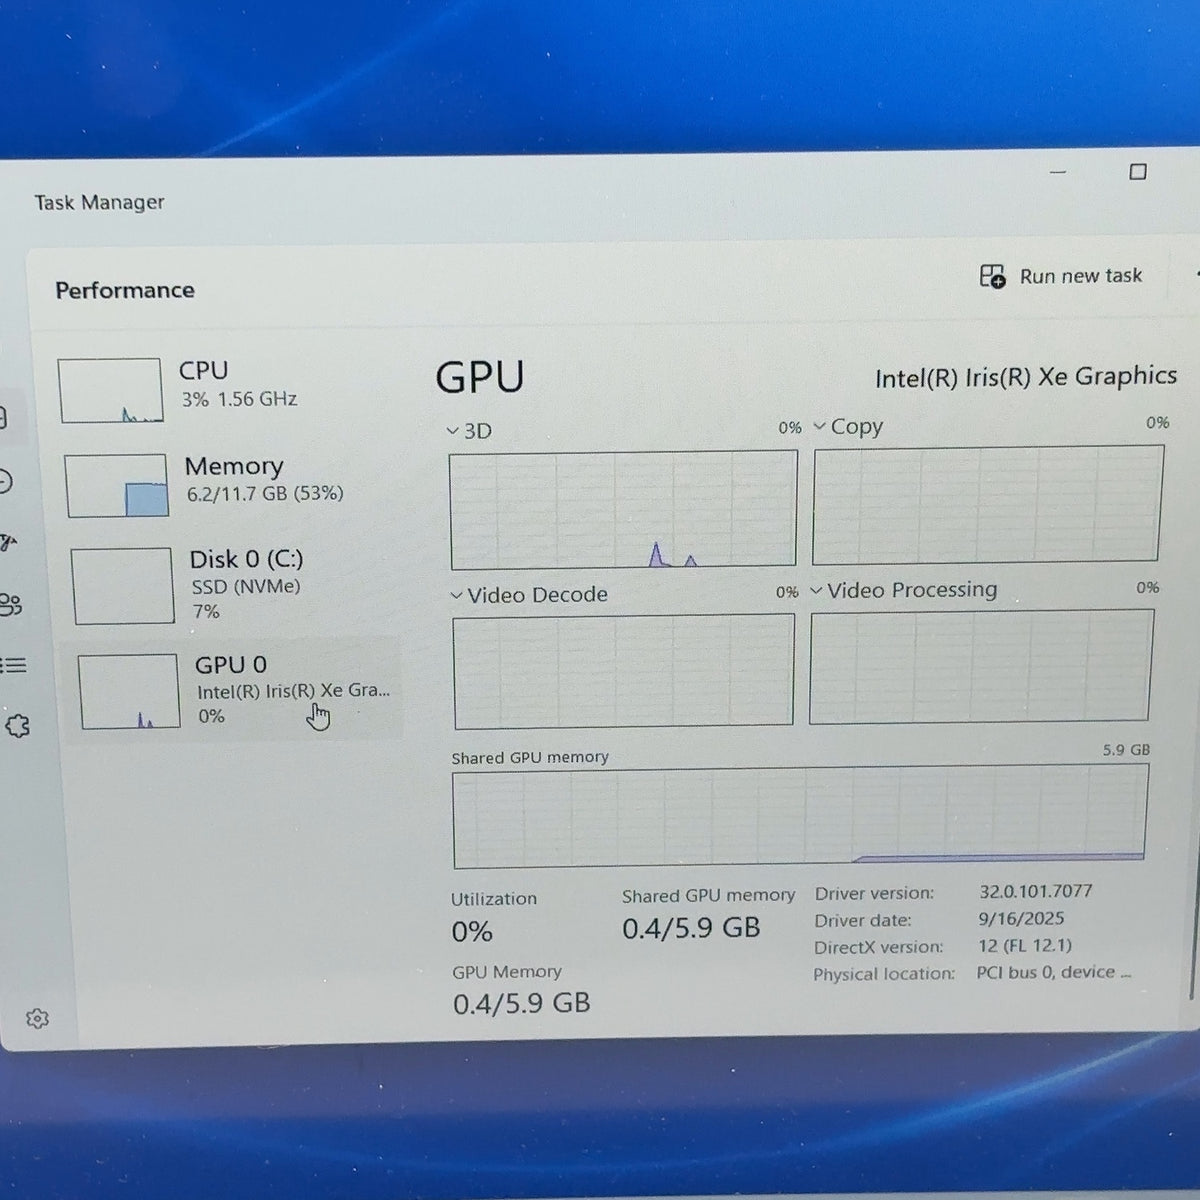1200x1200 pixels.
Task: Click the 5.9 GB graph maximum label
Action: pyautogui.click(x=1127, y=749)
